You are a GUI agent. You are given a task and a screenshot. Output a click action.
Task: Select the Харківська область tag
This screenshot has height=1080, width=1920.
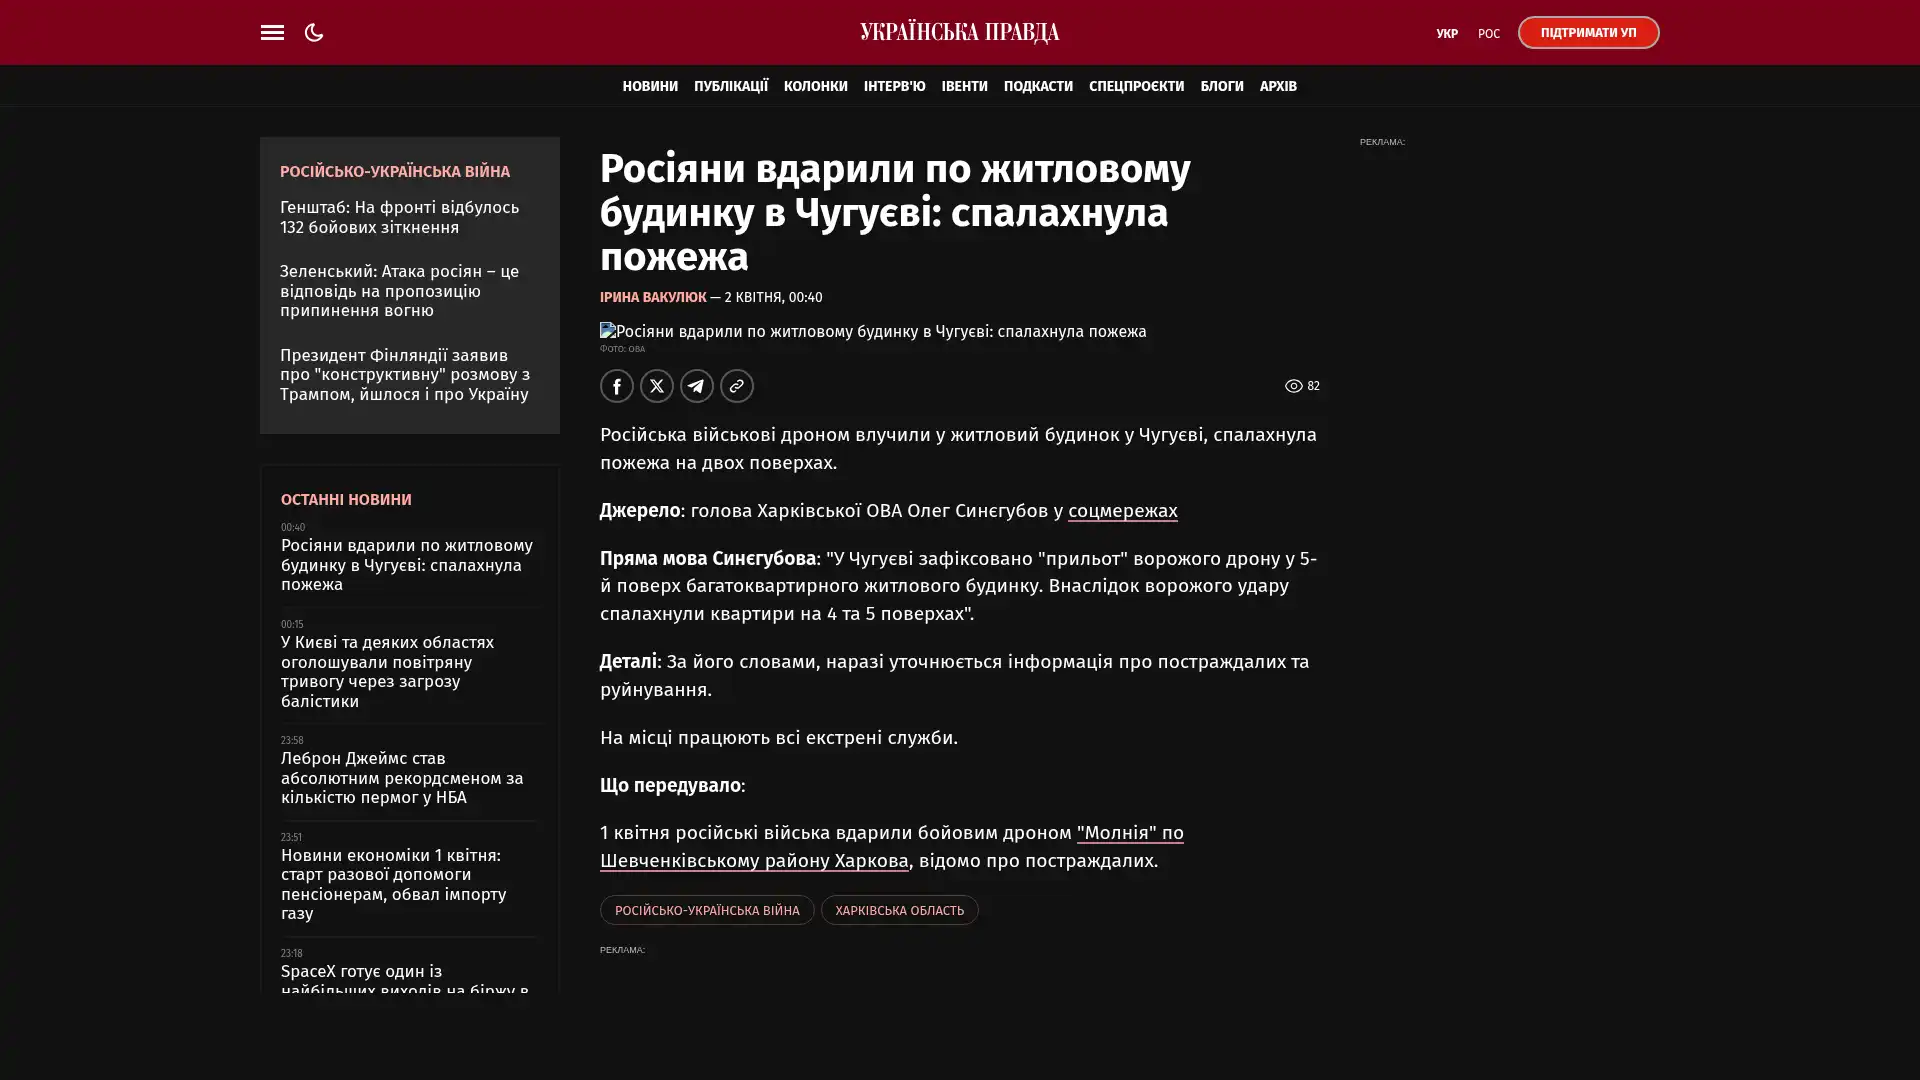[x=898, y=910]
